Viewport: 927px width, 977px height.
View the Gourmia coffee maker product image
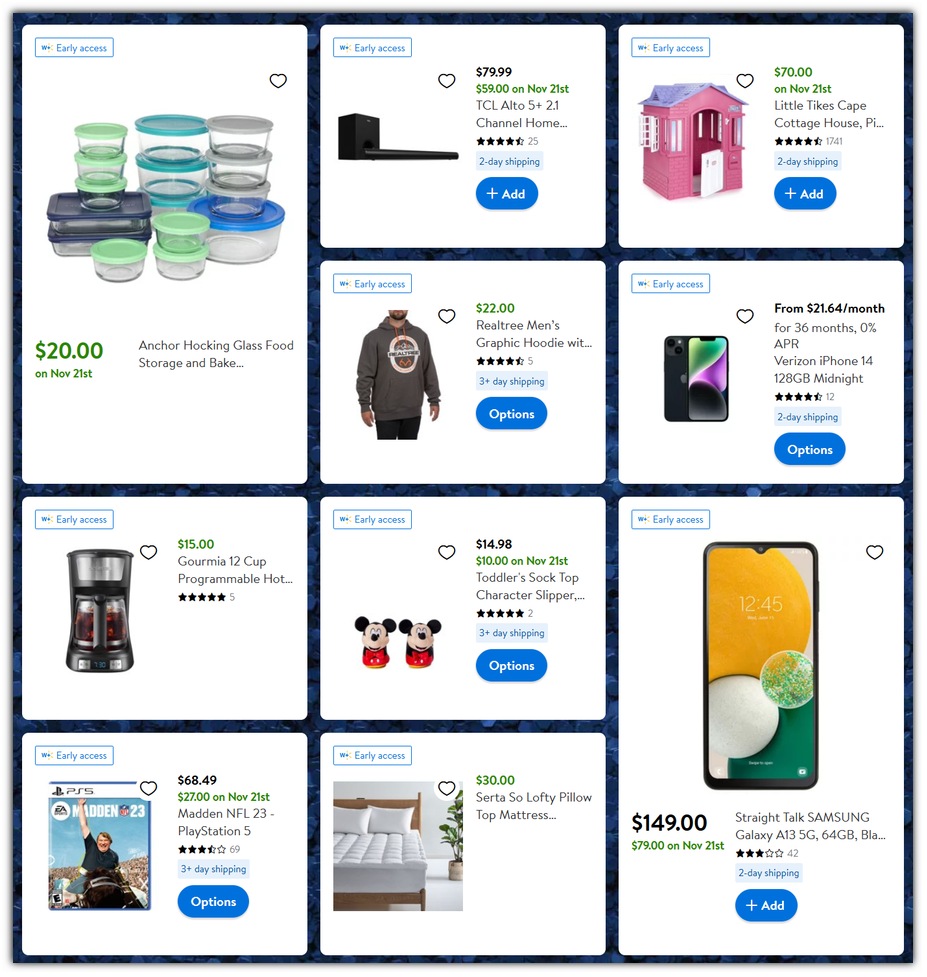point(100,611)
